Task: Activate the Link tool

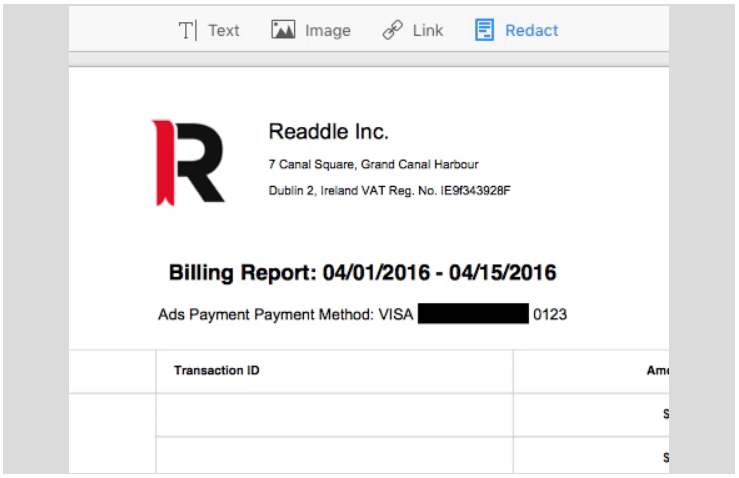Action: [x=412, y=31]
